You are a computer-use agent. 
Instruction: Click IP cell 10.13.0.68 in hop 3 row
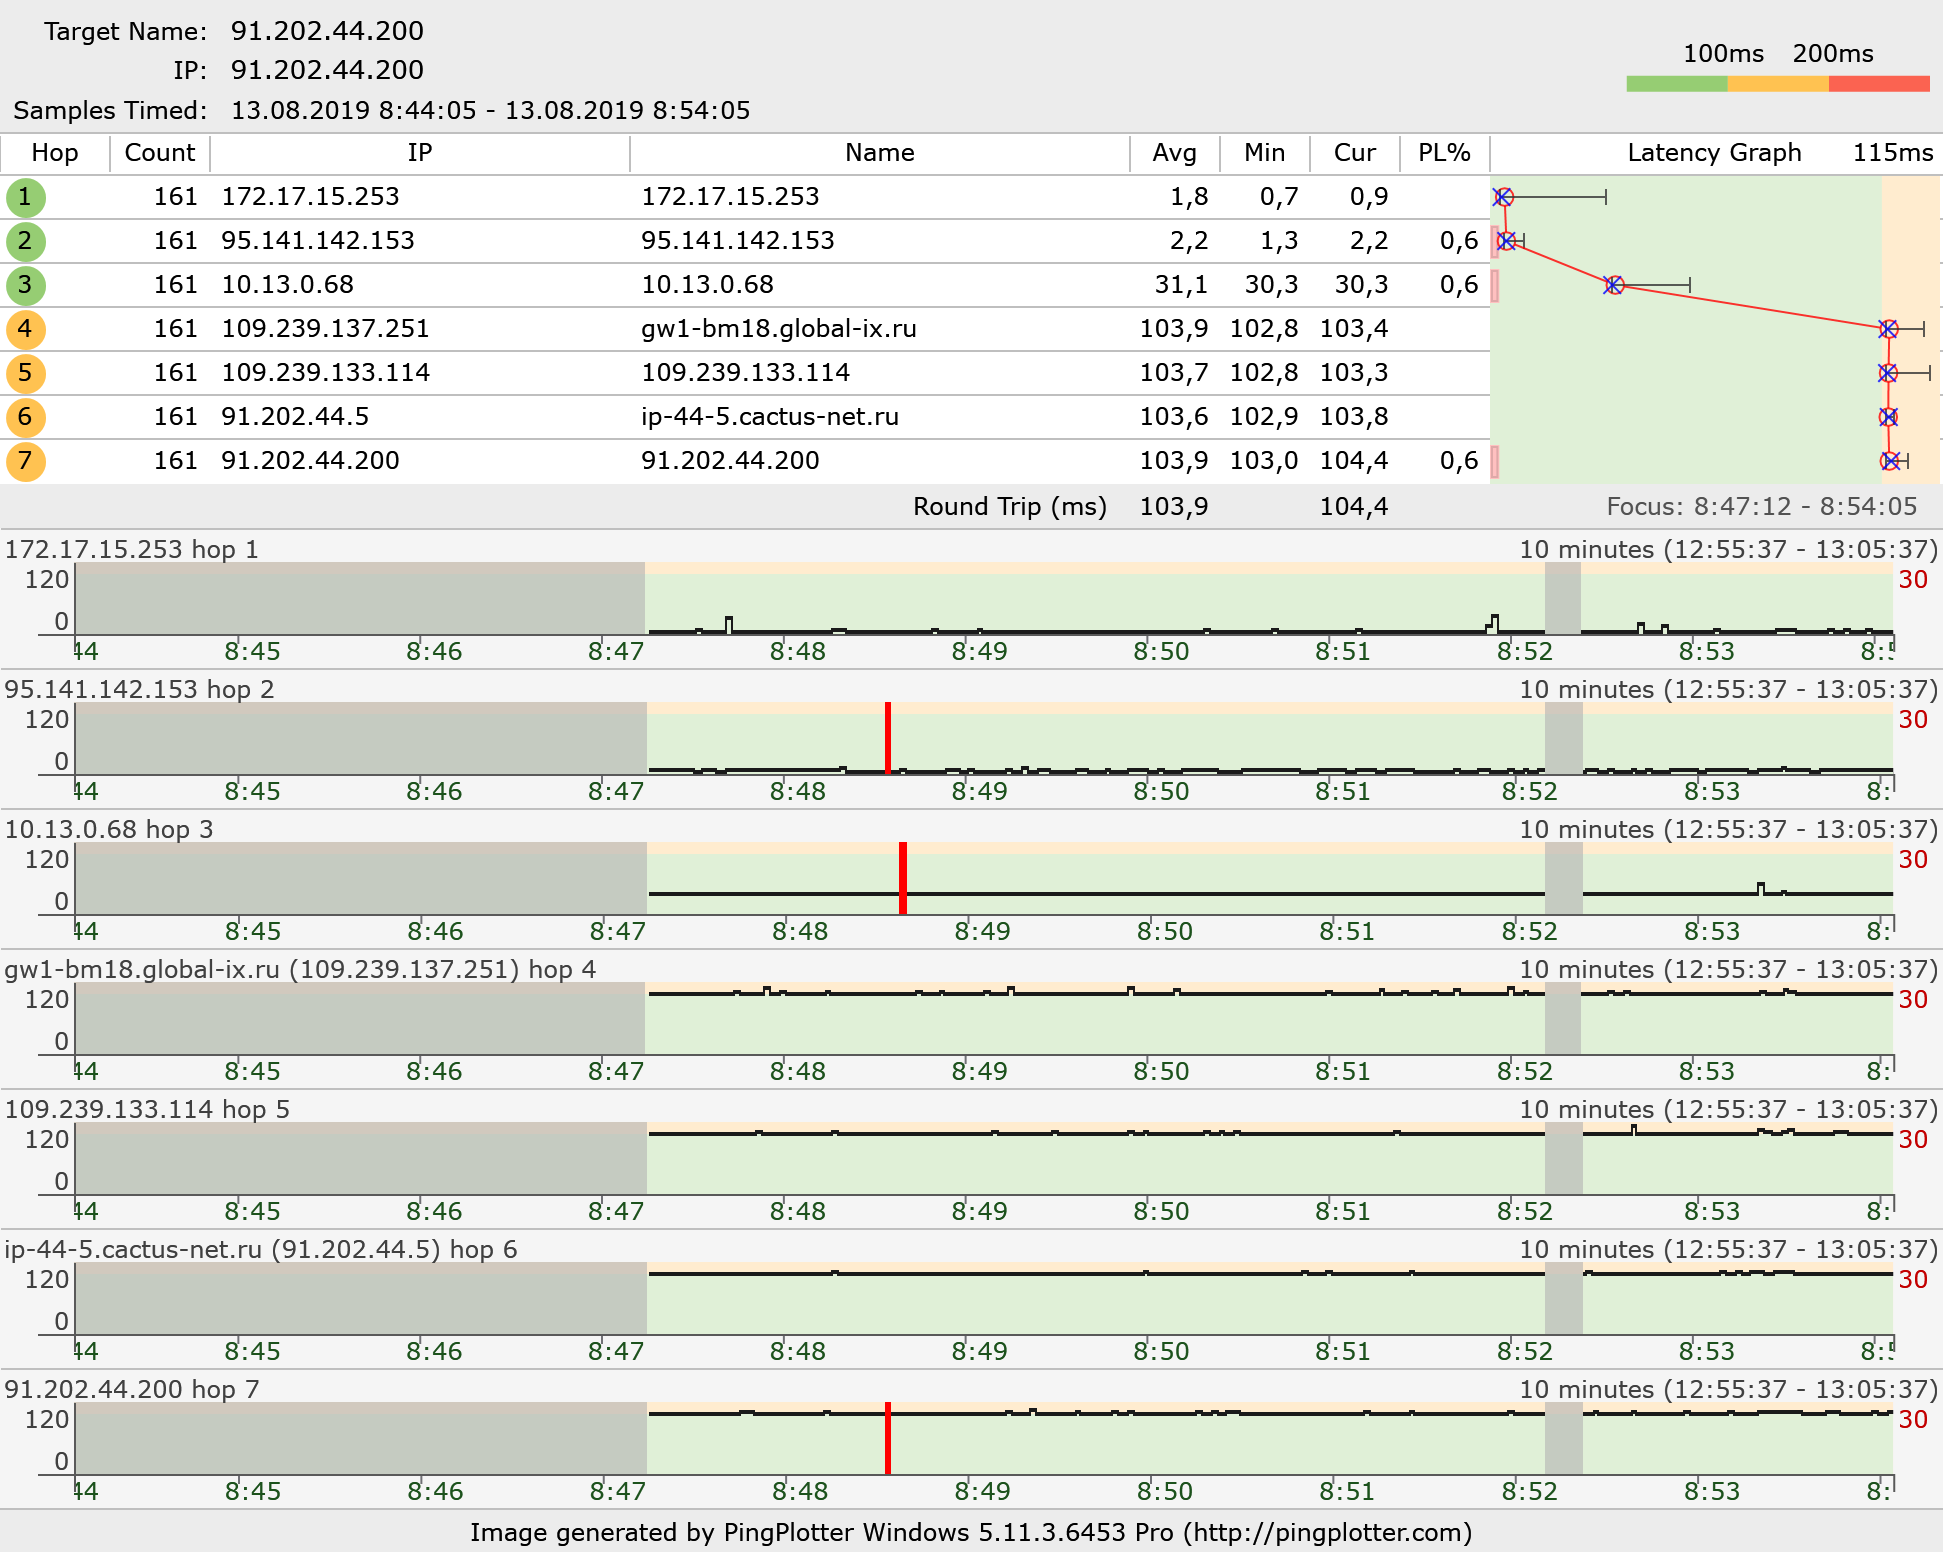tap(288, 285)
